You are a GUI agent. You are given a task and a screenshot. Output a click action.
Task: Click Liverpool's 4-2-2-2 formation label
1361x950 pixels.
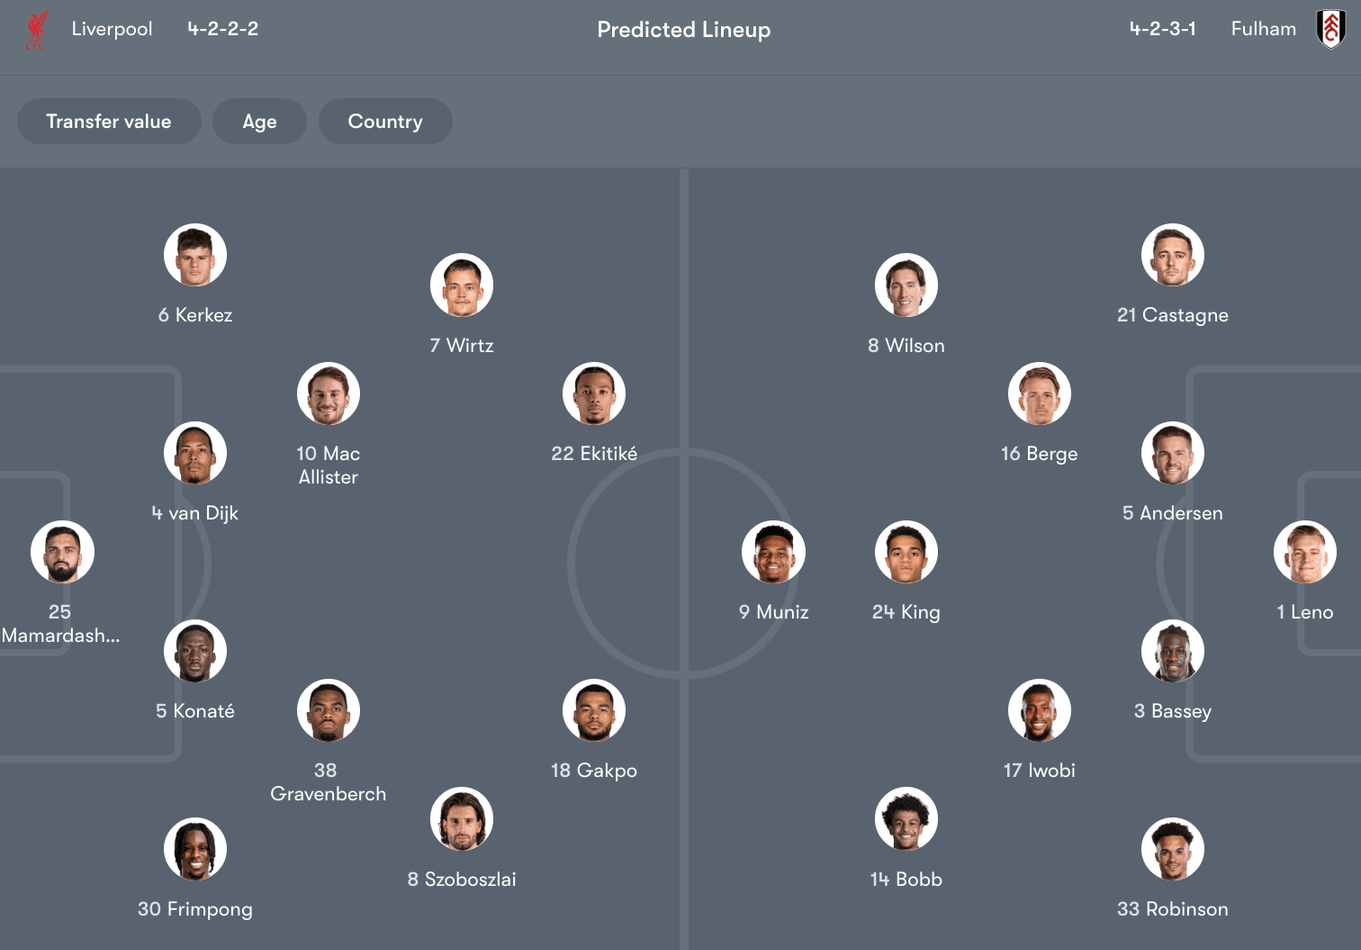(223, 29)
